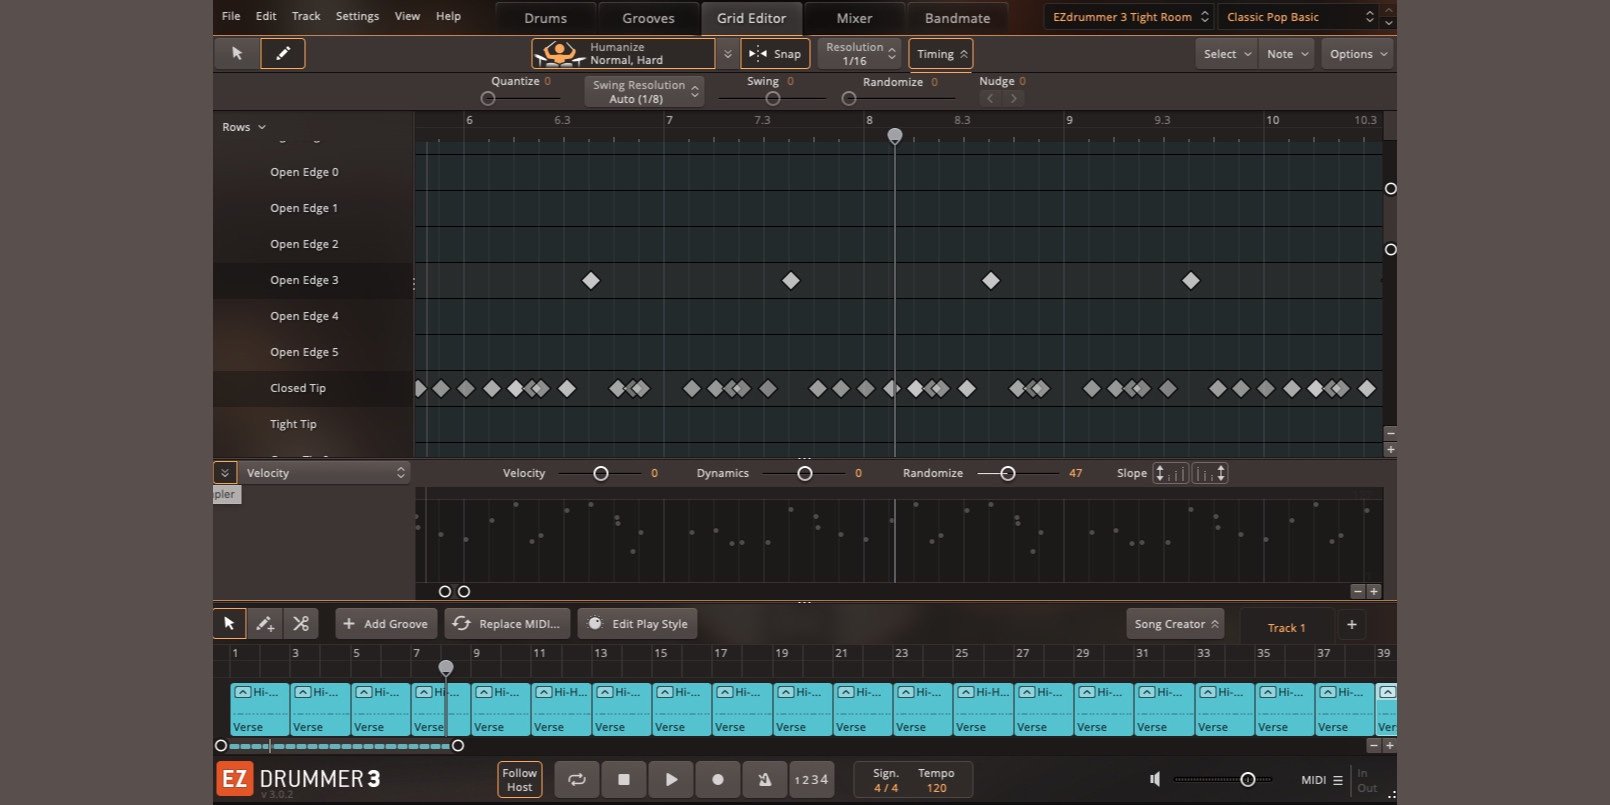
Task: Toggle the metronome icon
Action: tap(764, 780)
